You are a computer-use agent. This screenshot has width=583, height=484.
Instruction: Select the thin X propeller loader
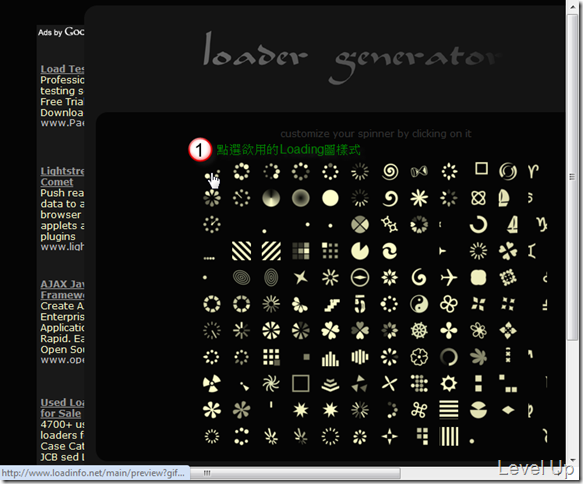[x=390, y=384]
